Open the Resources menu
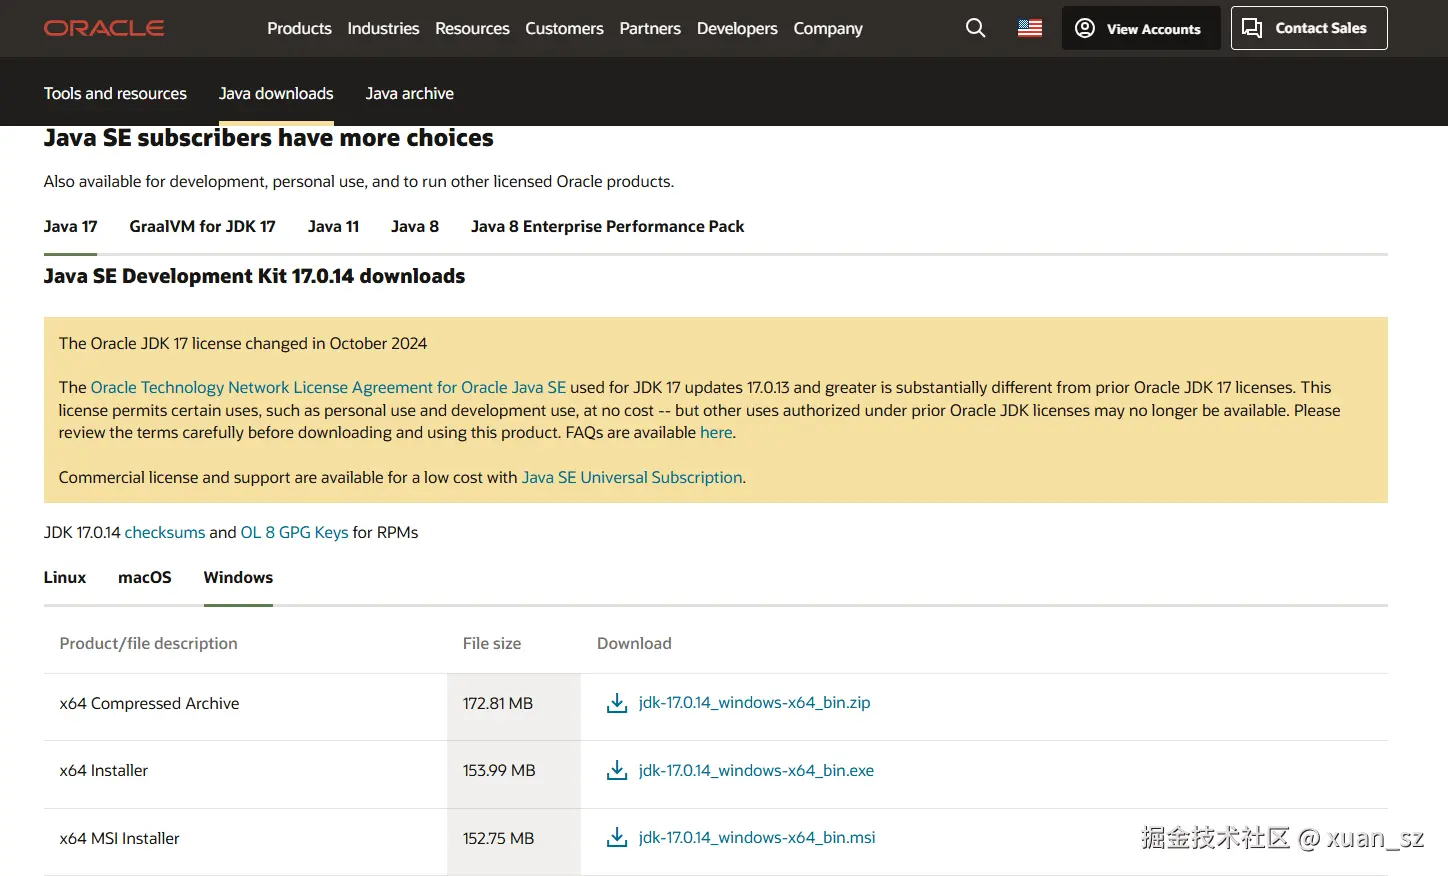 (472, 28)
